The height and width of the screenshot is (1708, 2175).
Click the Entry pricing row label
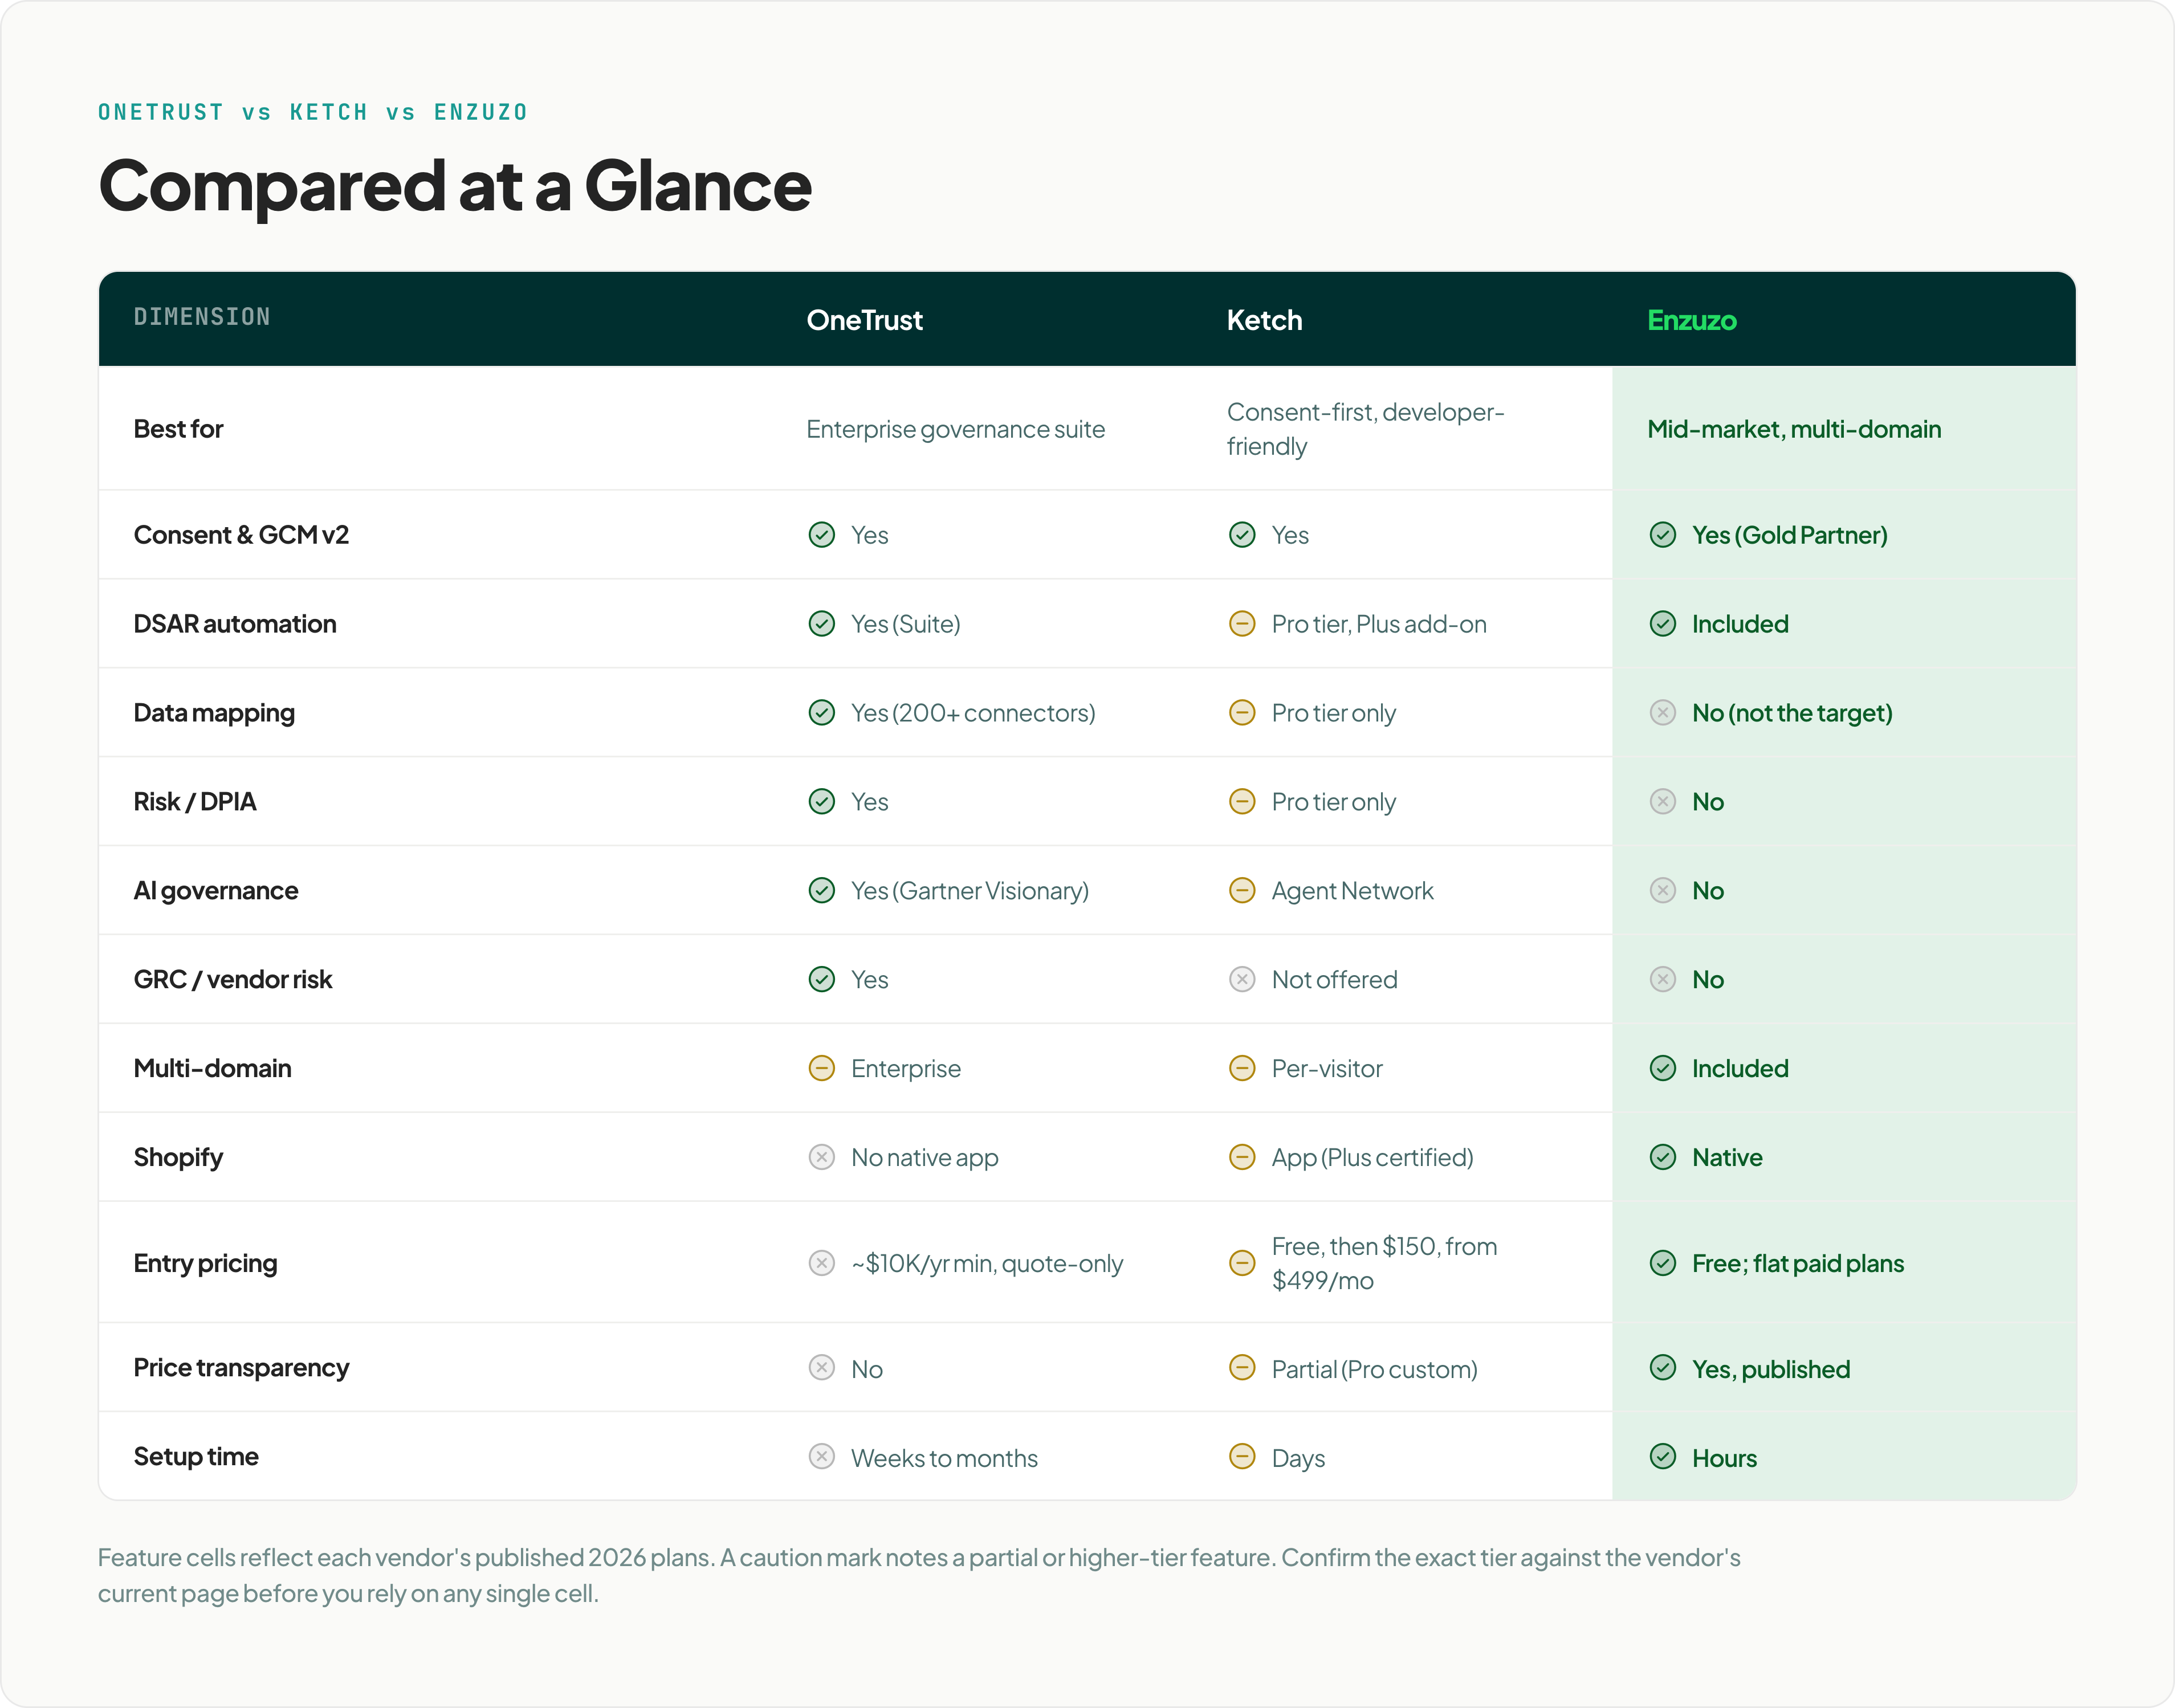point(205,1264)
